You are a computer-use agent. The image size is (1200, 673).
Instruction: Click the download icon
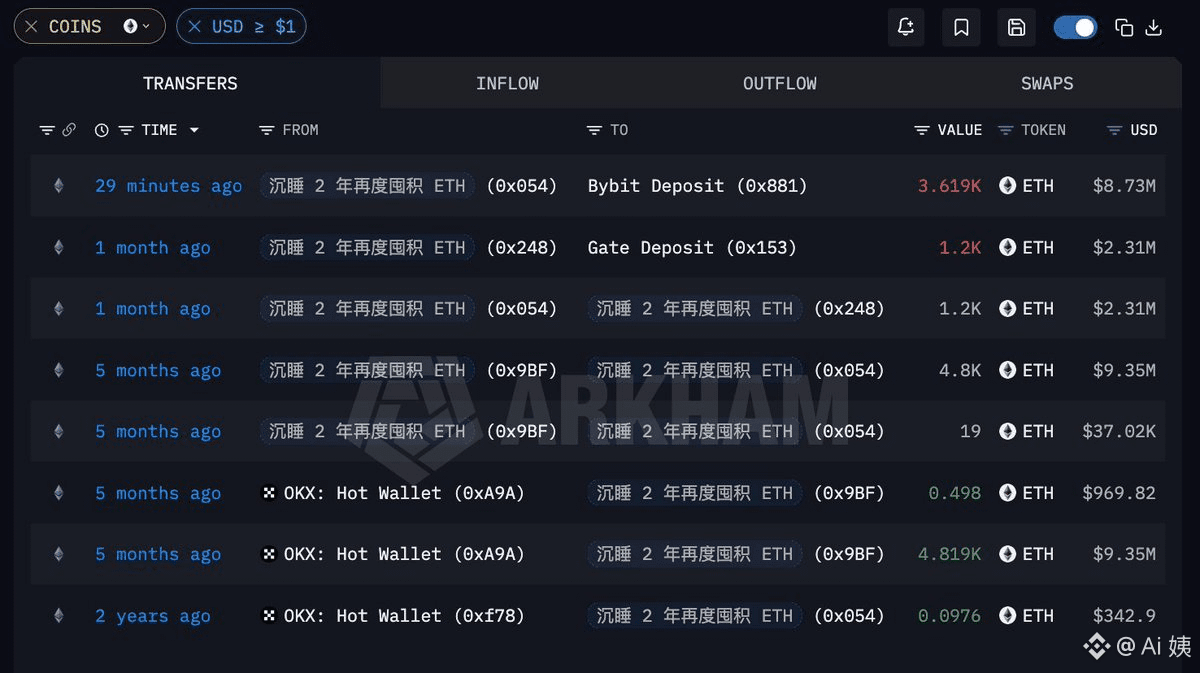(1153, 28)
